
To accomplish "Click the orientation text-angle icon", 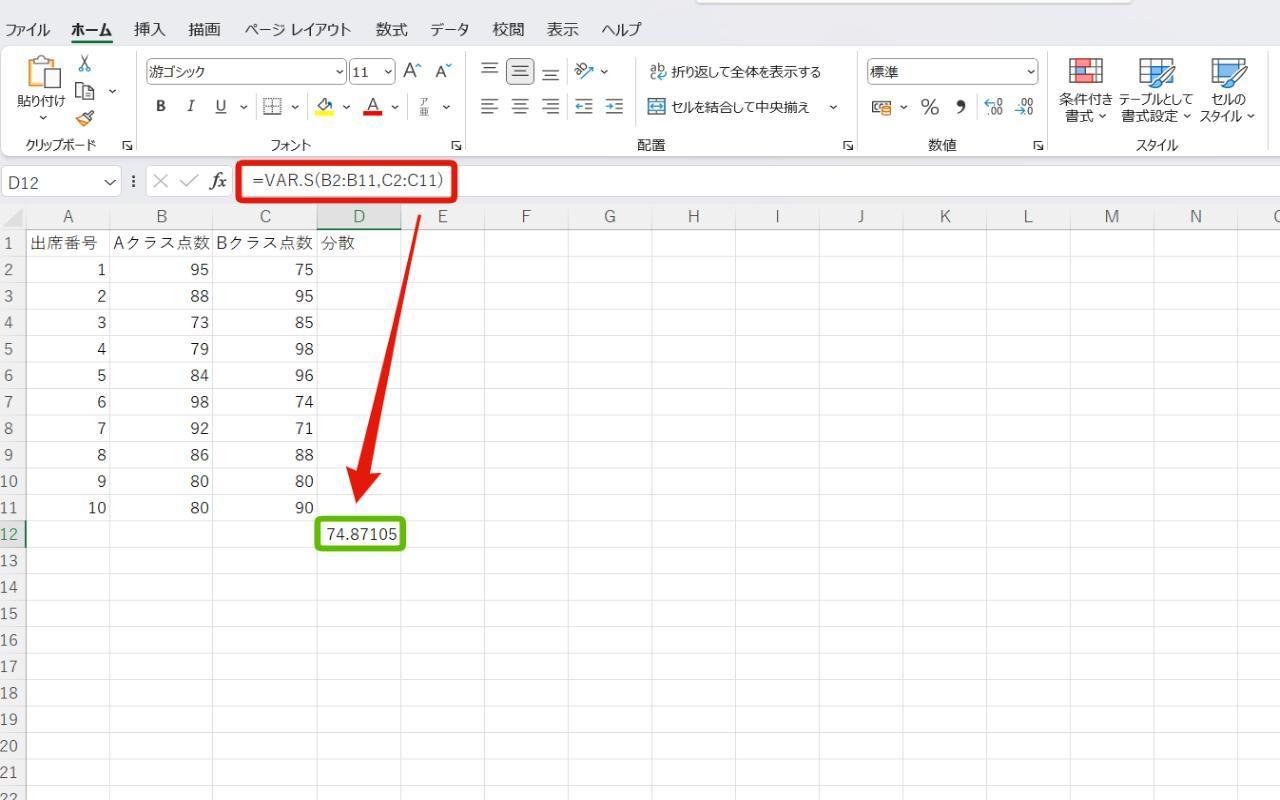I will (x=584, y=71).
